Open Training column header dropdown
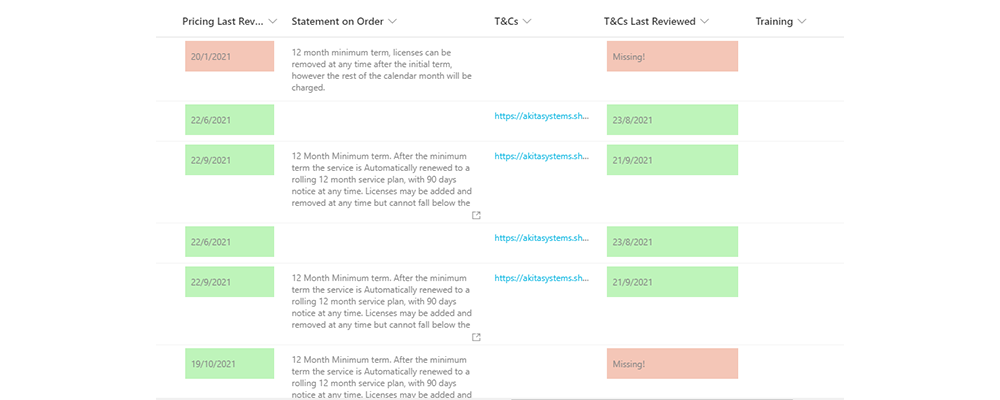Viewport: 1000px width, 400px height. pos(802,22)
